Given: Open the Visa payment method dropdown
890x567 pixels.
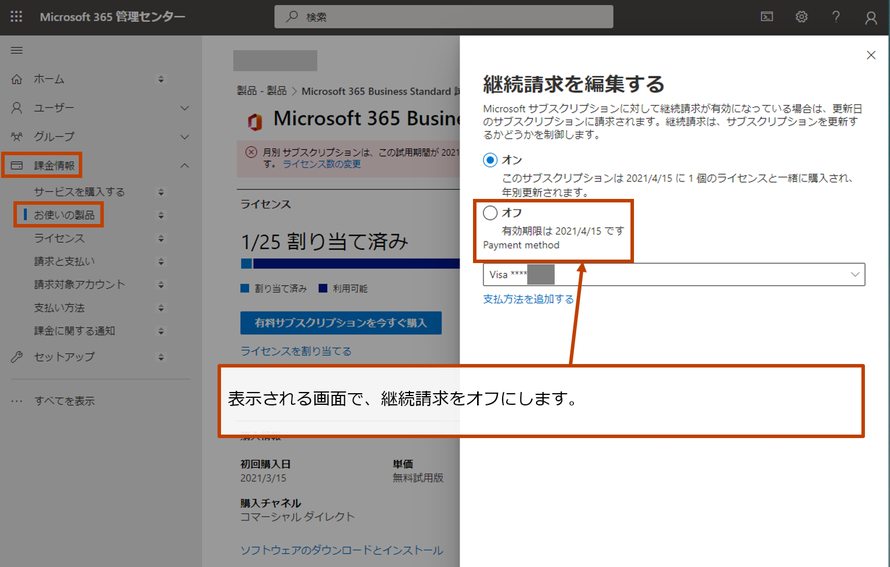Looking at the screenshot, I should click(x=673, y=274).
